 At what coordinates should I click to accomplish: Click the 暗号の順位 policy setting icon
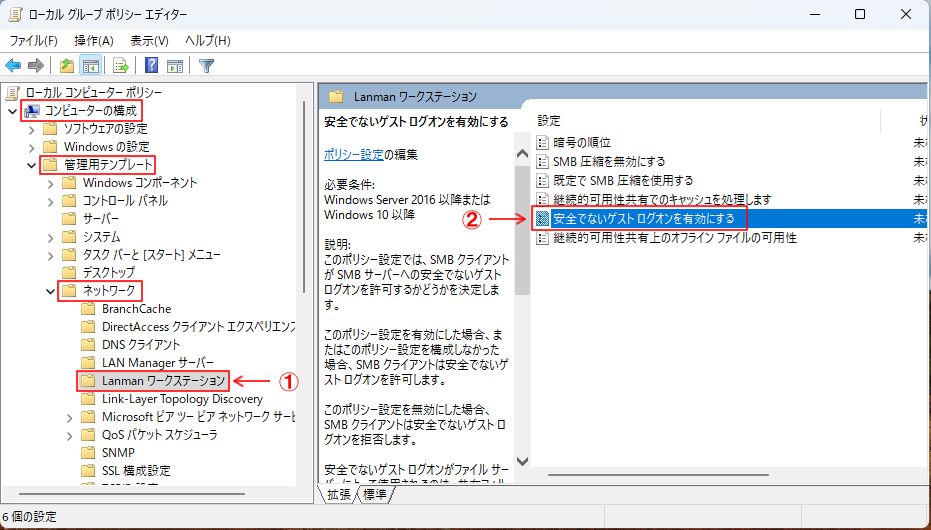point(542,142)
